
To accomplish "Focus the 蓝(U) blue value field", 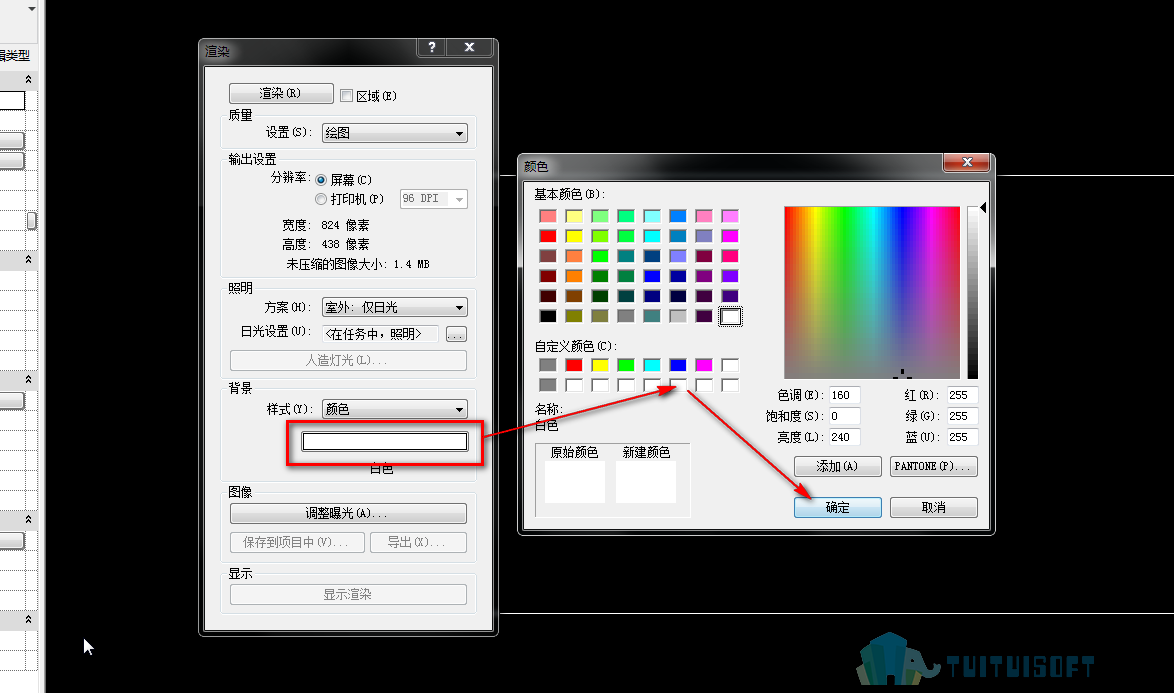I will pos(962,437).
